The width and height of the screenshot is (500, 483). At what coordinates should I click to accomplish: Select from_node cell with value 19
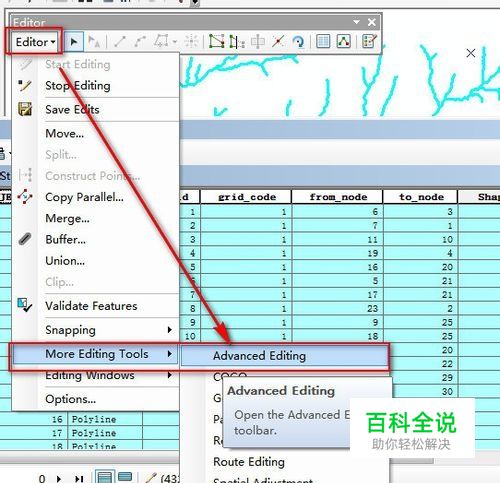[x=337, y=253]
